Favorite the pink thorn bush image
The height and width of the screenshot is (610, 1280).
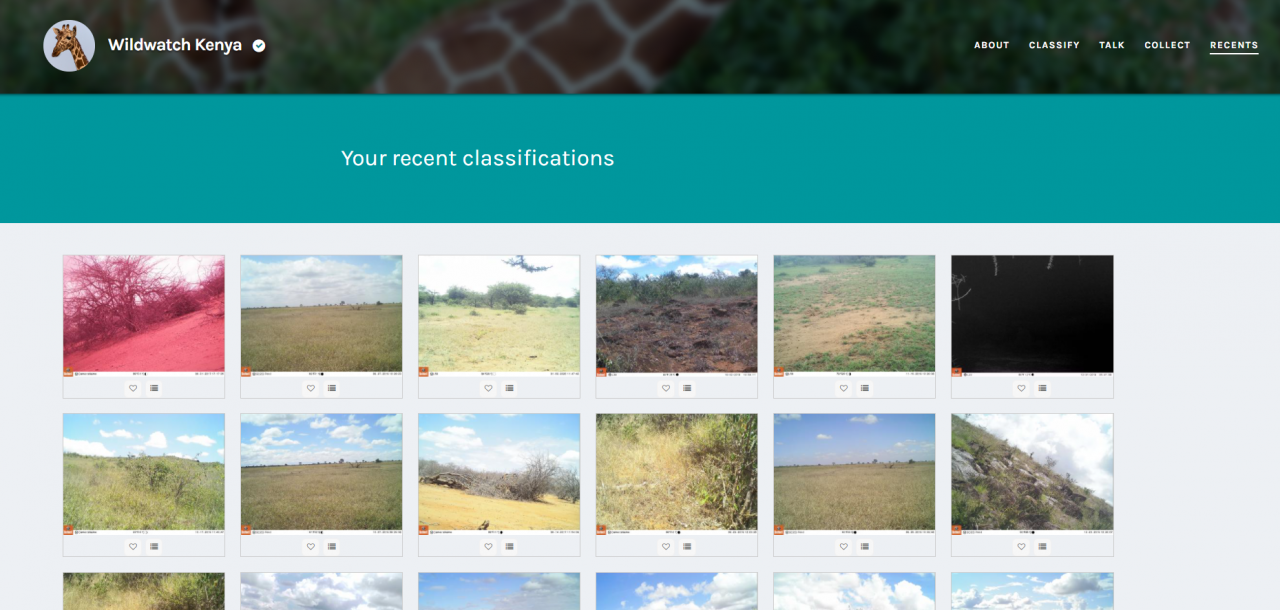pyautogui.click(x=133, y=388)
